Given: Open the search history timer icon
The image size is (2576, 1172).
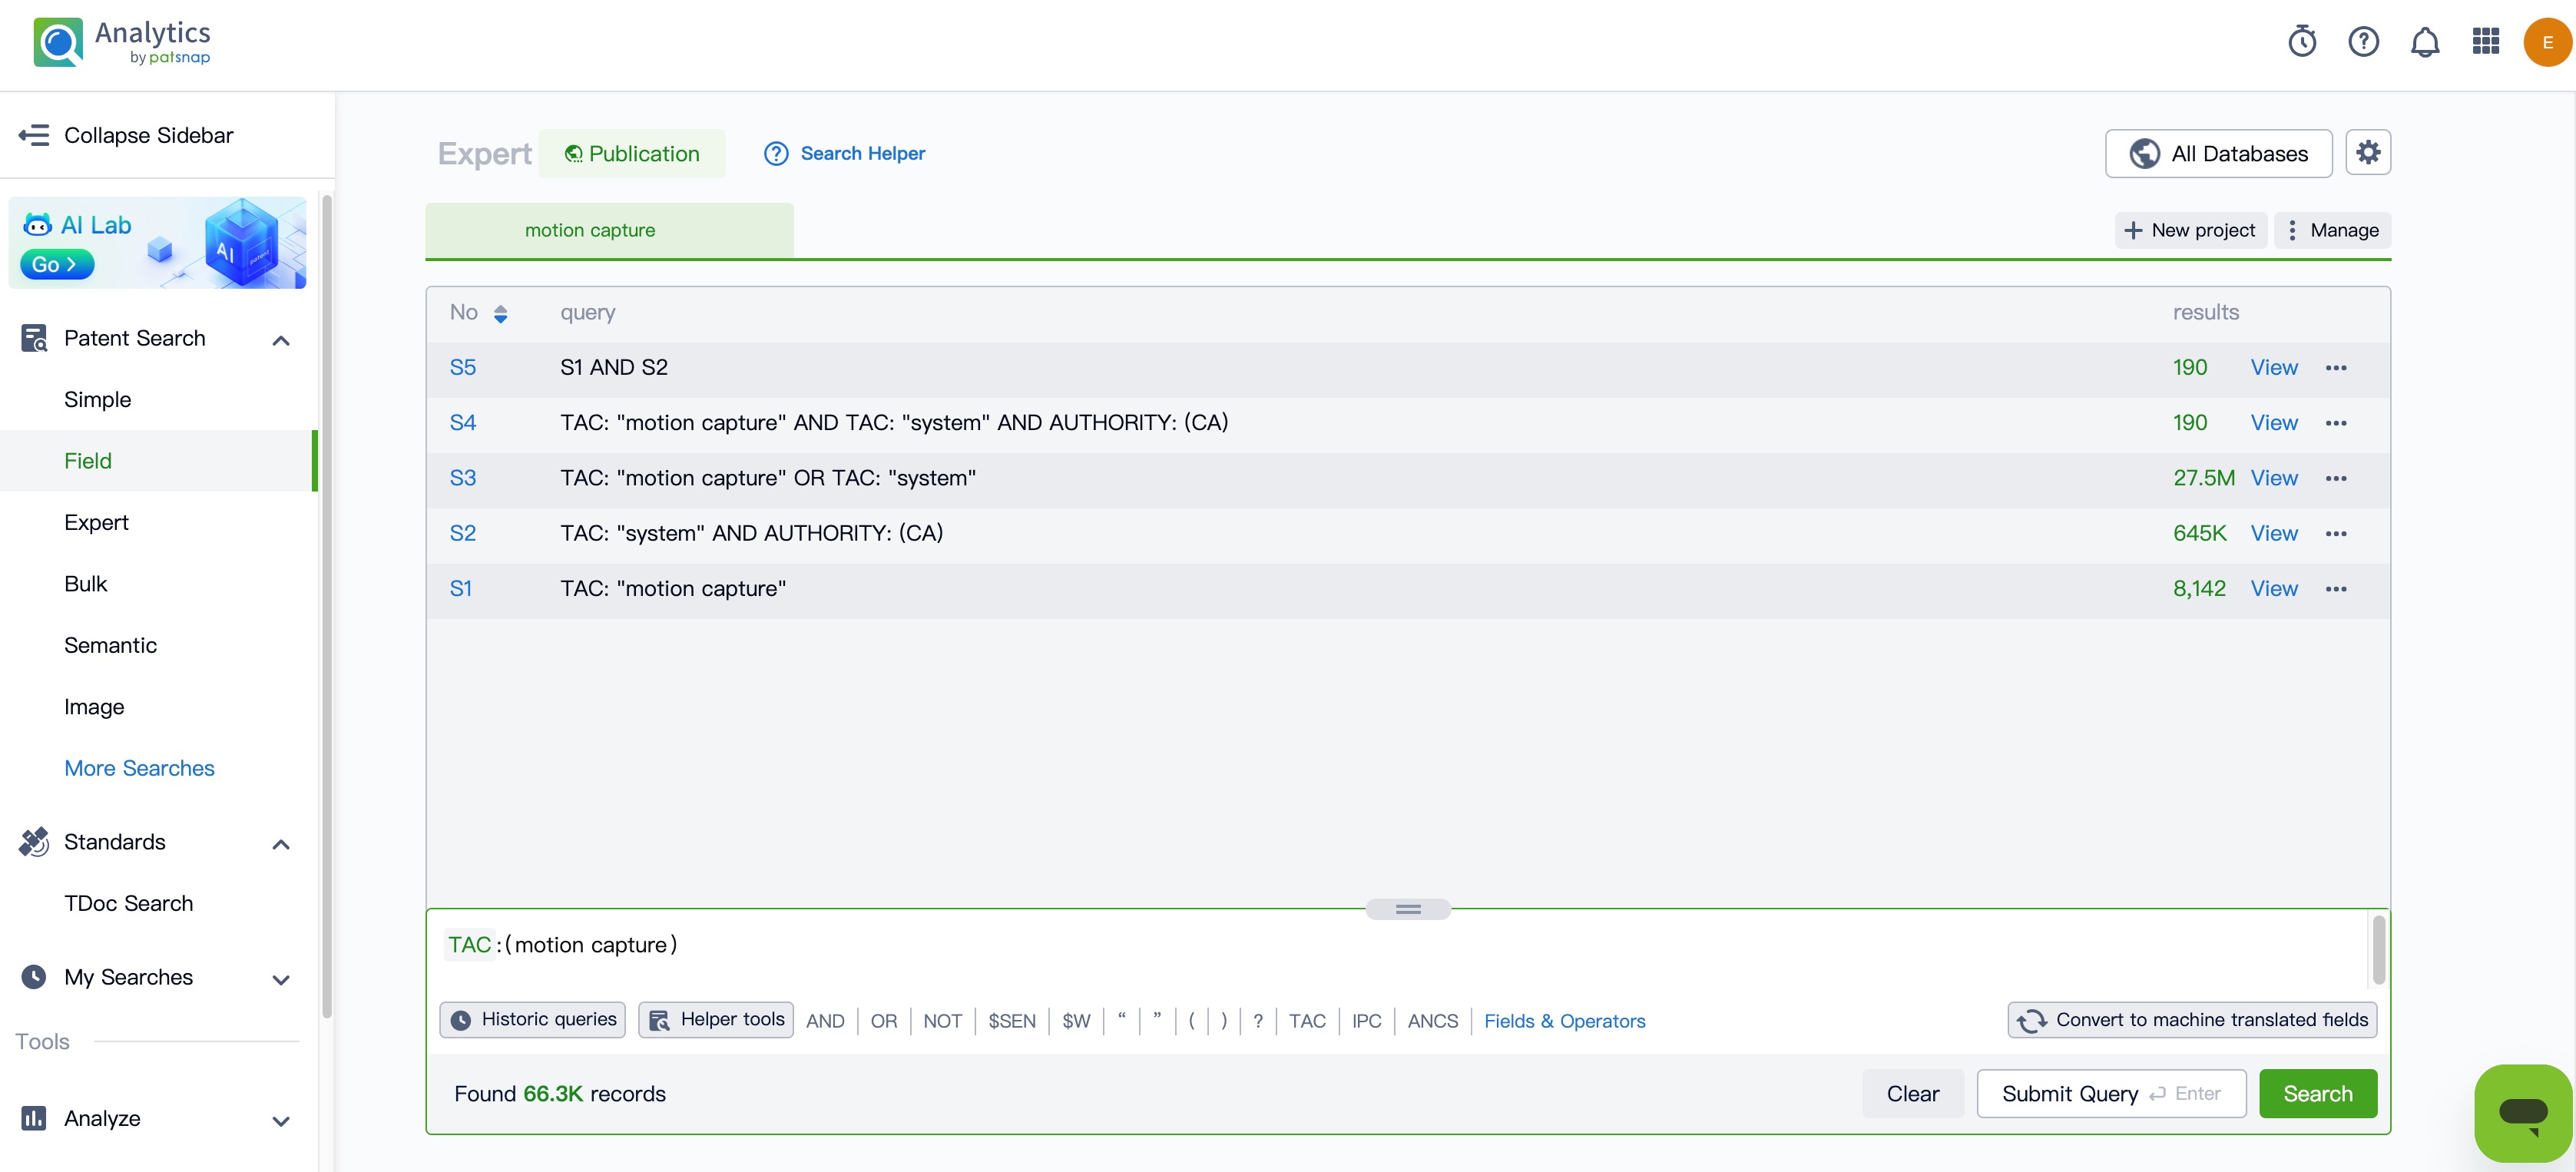Looking at the screenshot, I should point(2302,42).
